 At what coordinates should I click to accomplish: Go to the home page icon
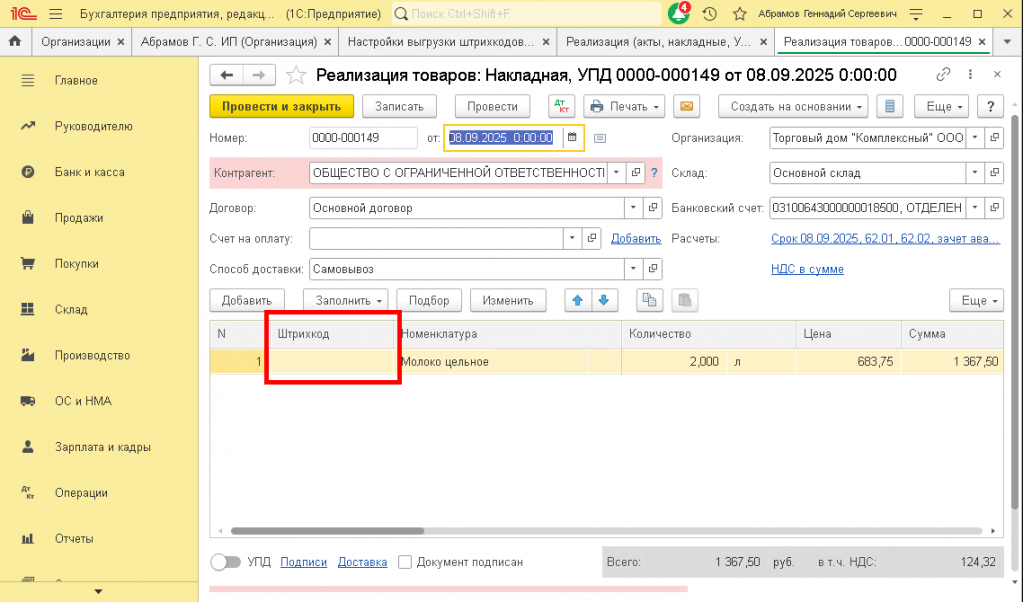pos(14,41)
